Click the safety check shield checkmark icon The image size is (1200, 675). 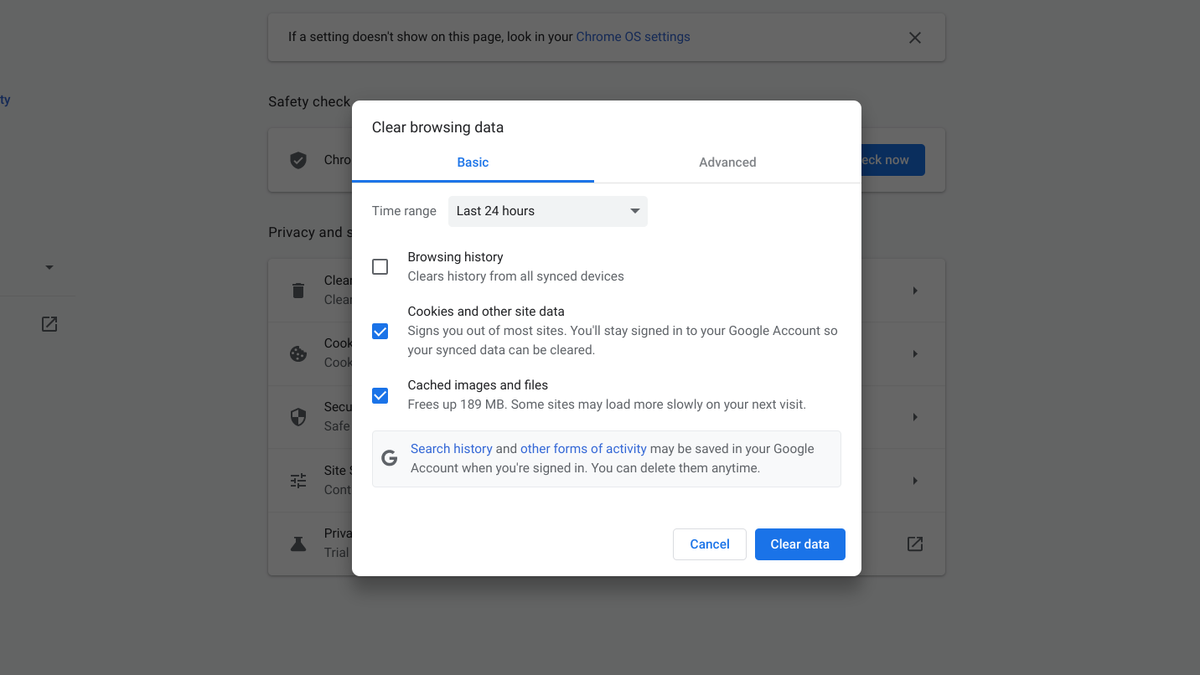pyautogui.click(x=297, y=159)
